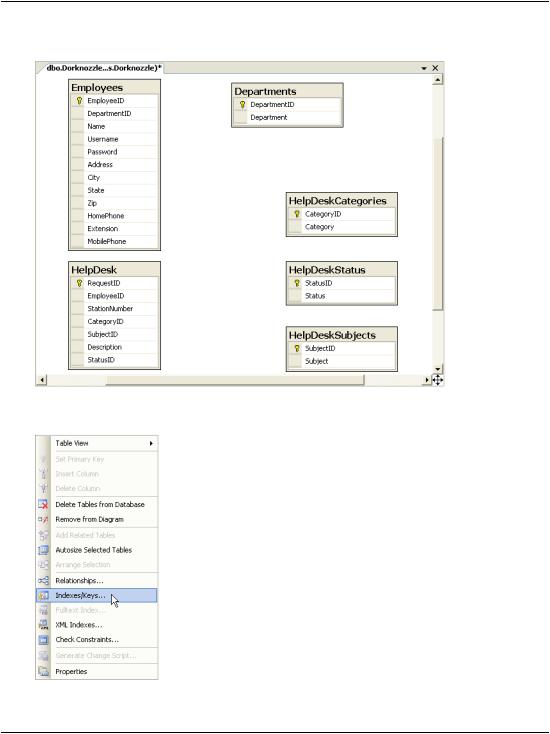Choose Check Constraints menu entry

97,639
